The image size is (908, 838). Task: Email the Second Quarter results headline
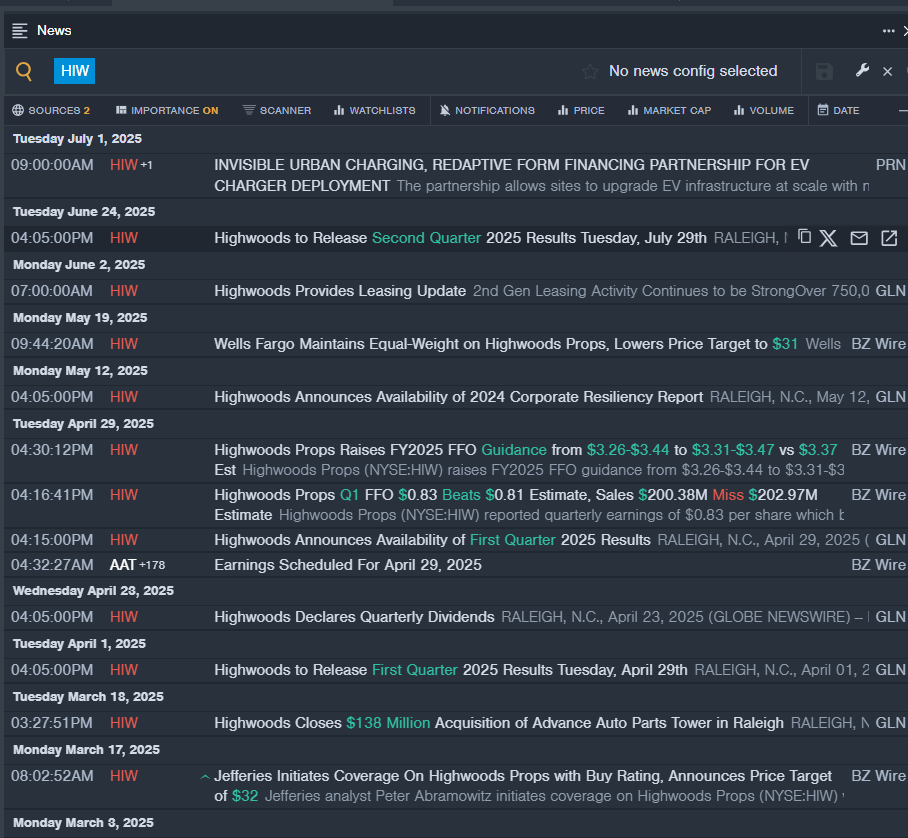859,238
